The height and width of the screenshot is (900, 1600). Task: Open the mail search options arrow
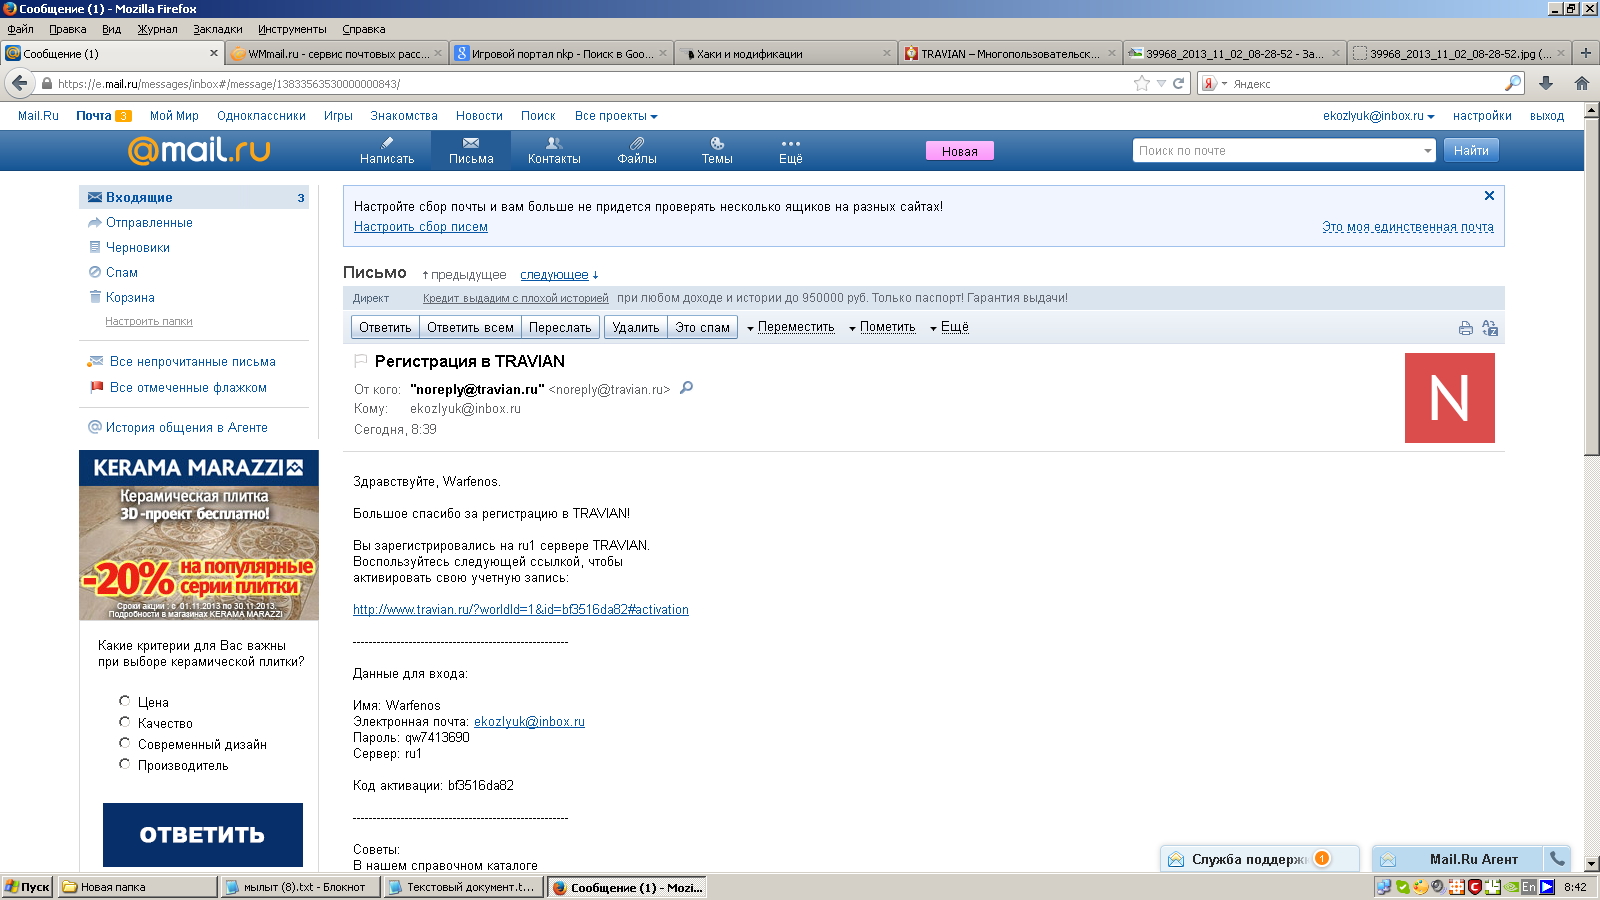click(1427, 151)
